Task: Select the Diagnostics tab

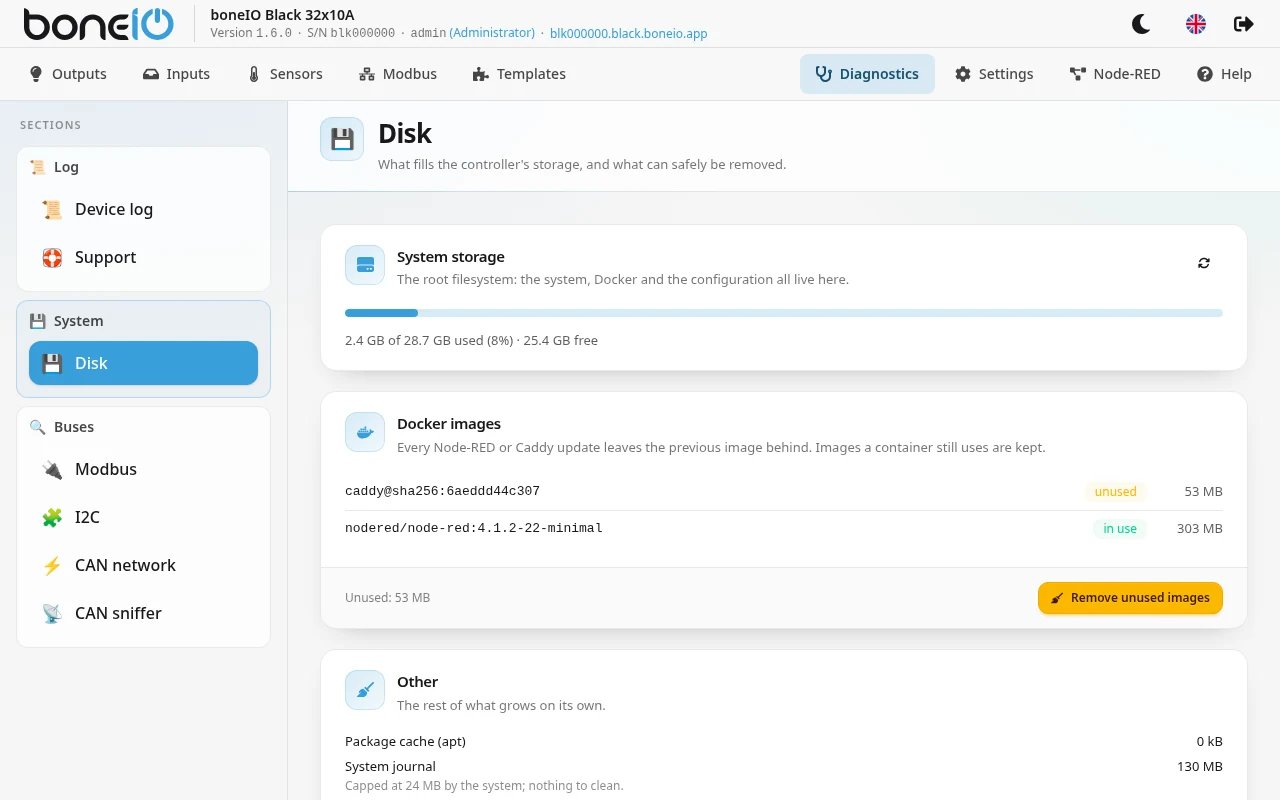Action: (x=867, y=74)
